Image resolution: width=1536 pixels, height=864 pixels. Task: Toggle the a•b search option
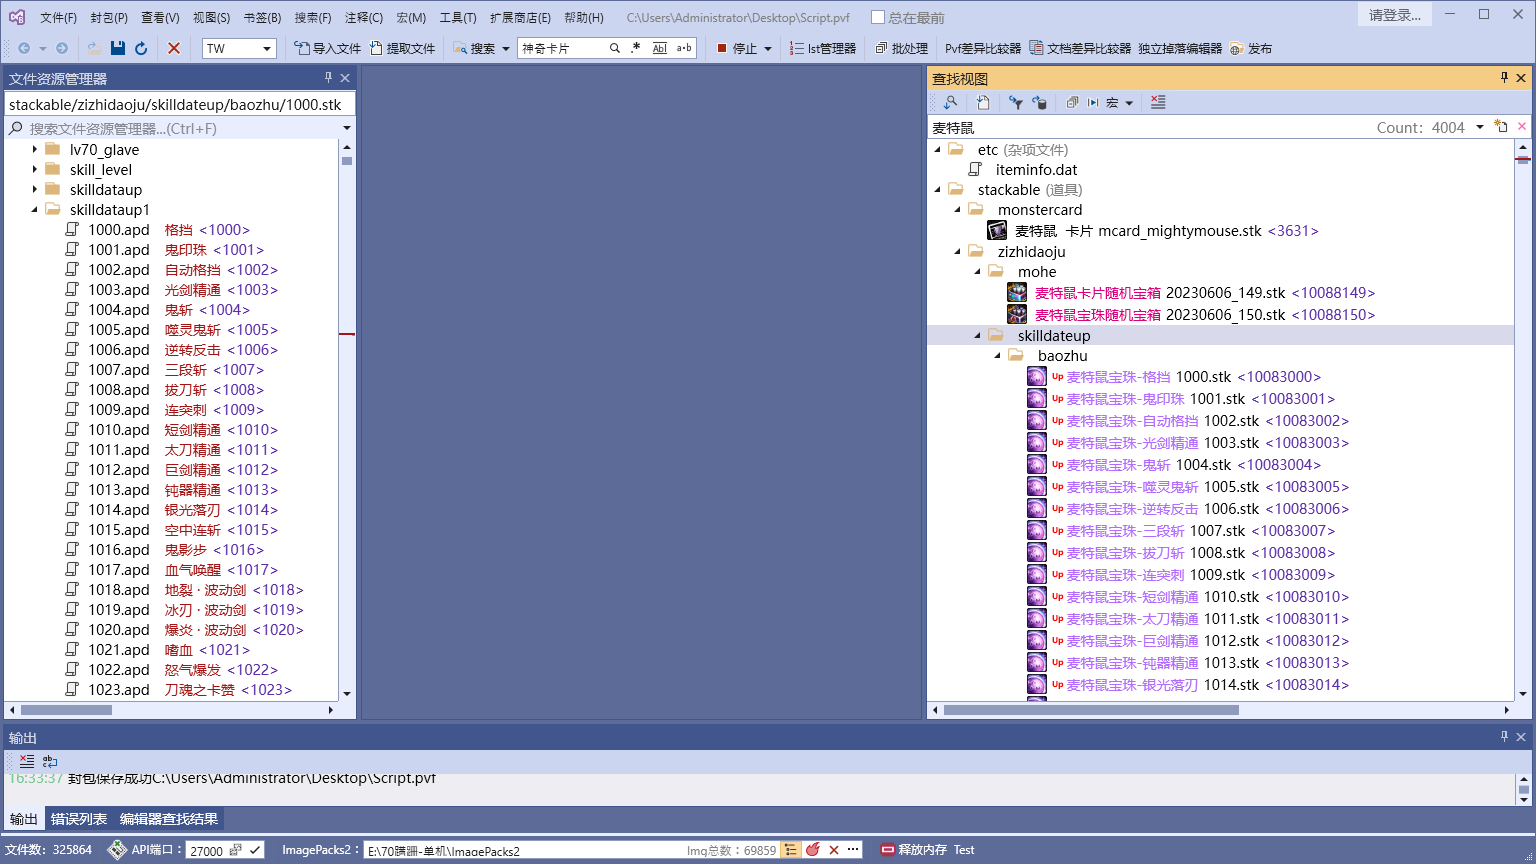coord(684,48)
